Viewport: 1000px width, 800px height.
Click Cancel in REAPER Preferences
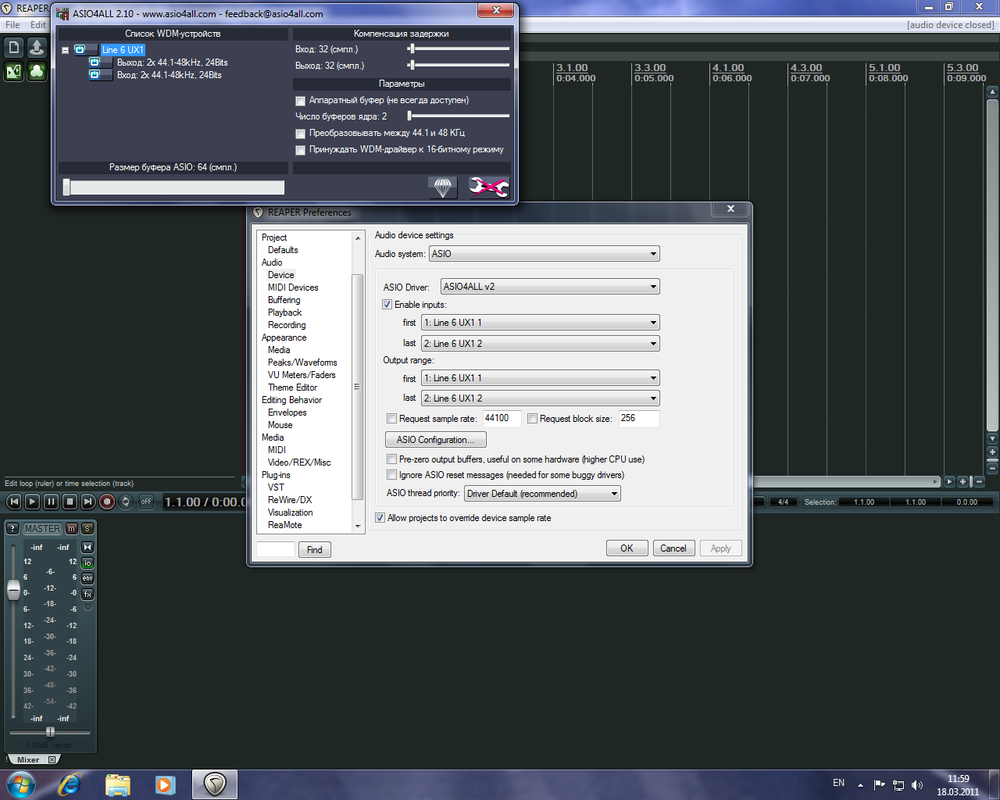[x=673, y=548]
